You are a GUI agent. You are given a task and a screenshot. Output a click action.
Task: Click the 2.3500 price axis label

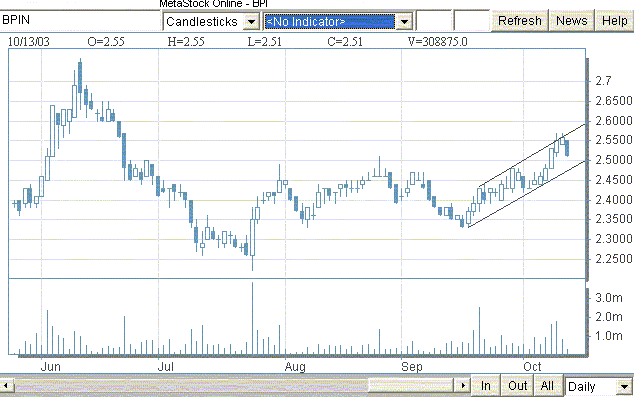(613, 219)
